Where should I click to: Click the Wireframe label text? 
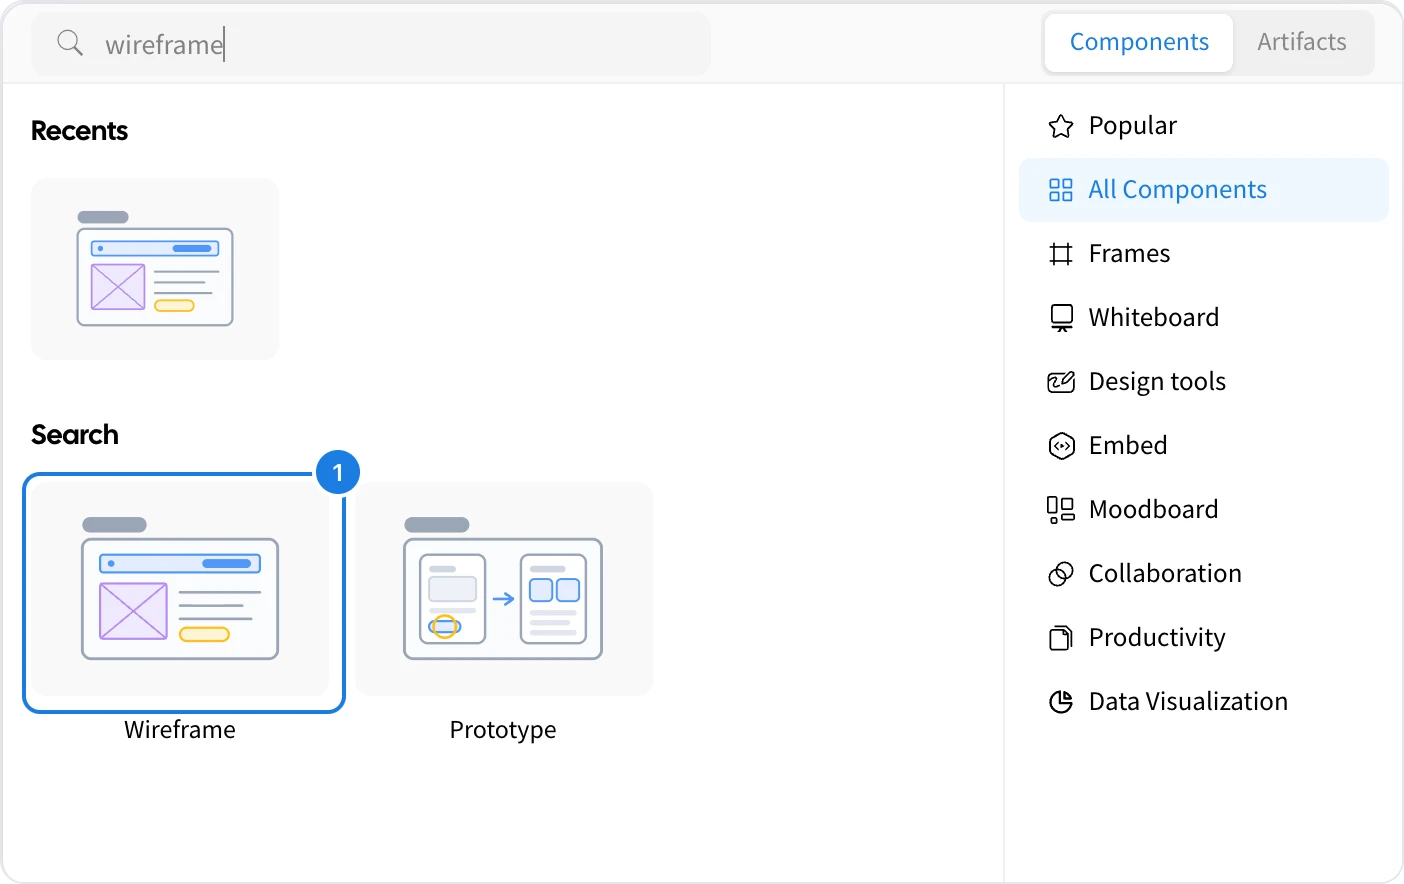click(180, 730)
